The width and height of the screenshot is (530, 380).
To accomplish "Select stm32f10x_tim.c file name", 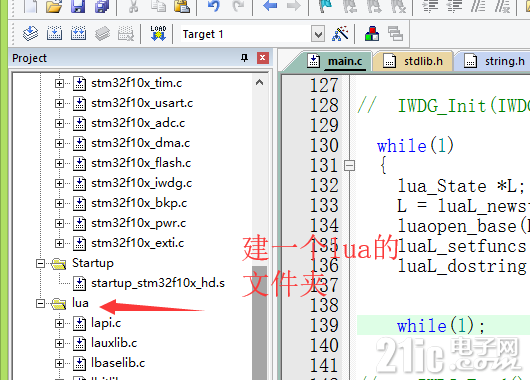I will pos(137,83).
